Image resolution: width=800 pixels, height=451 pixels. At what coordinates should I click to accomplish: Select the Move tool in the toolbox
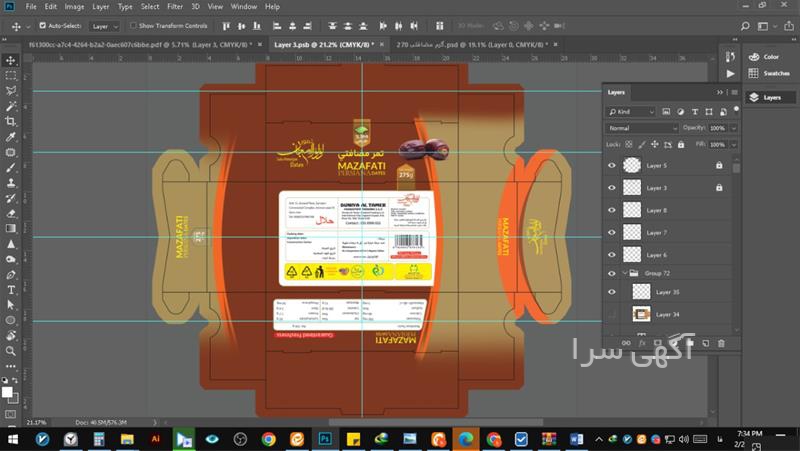point(10,60)
